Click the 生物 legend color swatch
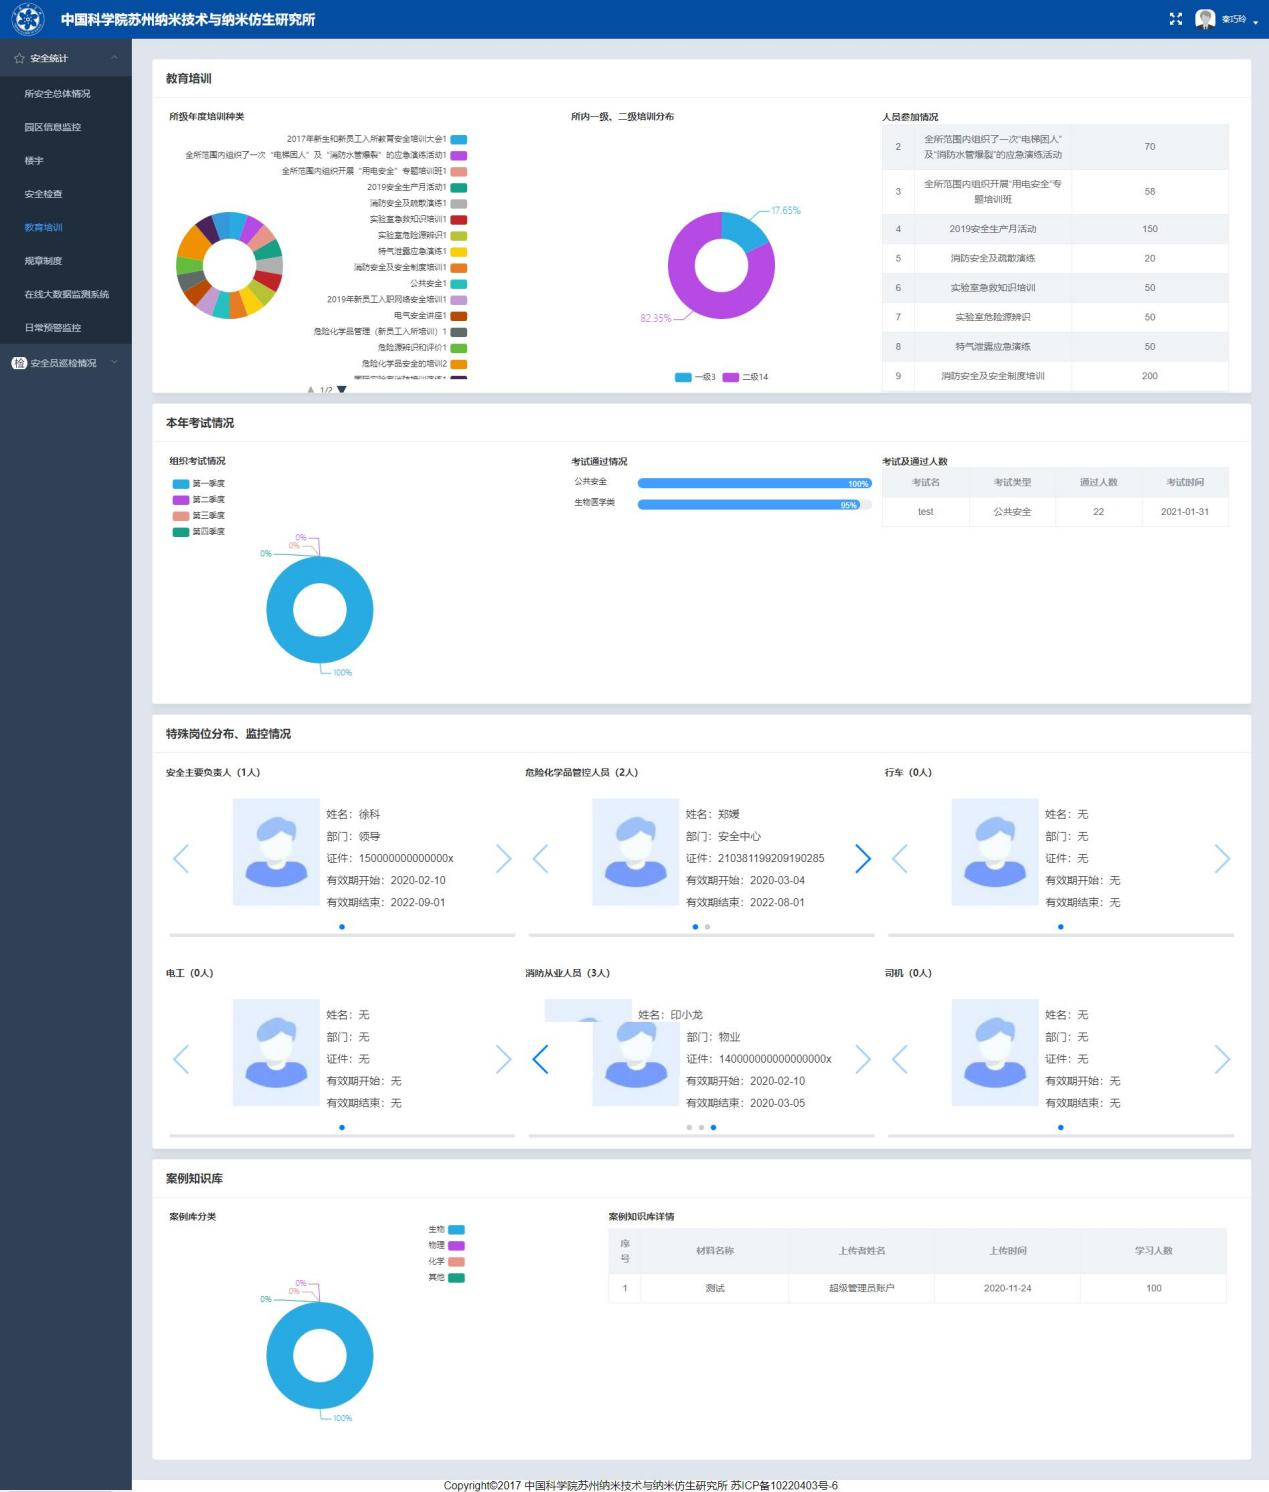The height and width of the screenshot is (1492, 1269). coord(456,1230)
